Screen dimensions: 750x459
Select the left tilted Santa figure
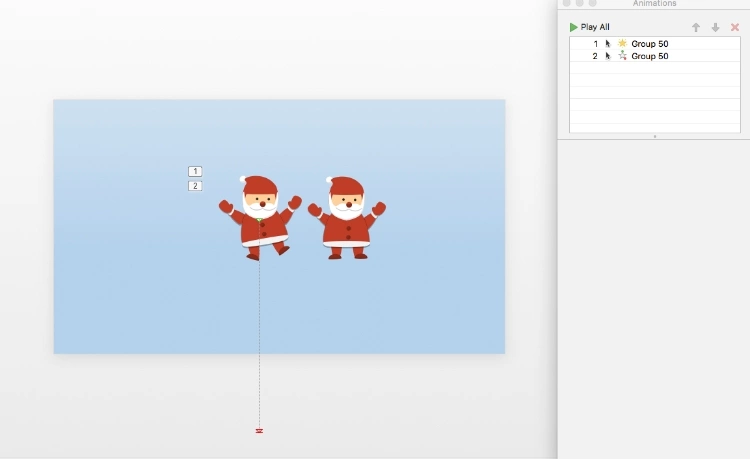point(260,217)
